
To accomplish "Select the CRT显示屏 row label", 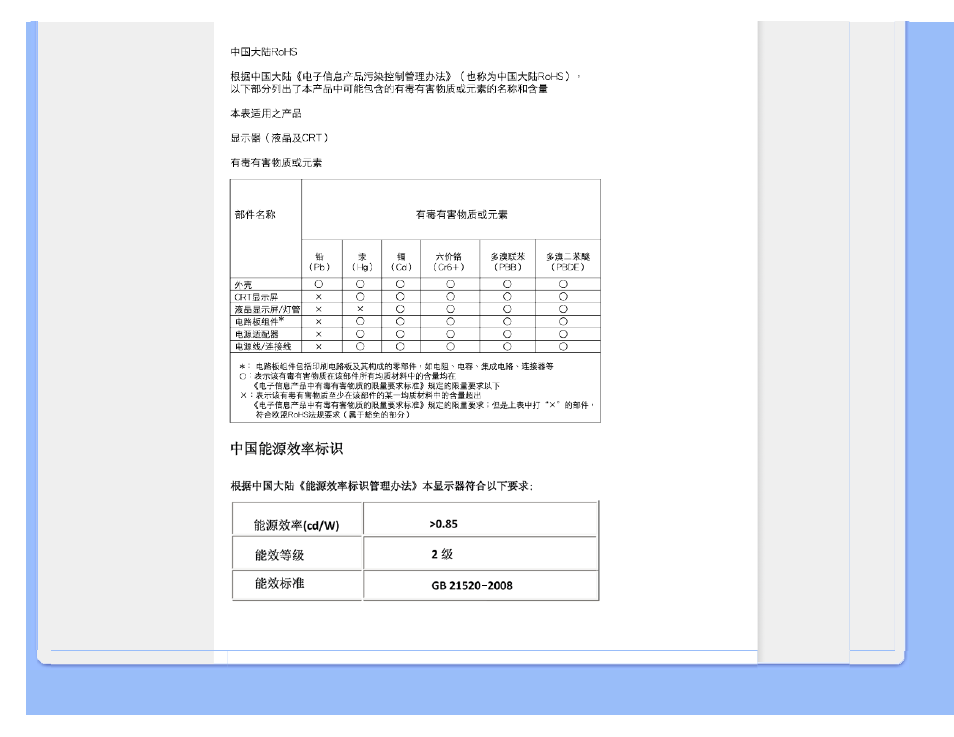I will point(256,297).
